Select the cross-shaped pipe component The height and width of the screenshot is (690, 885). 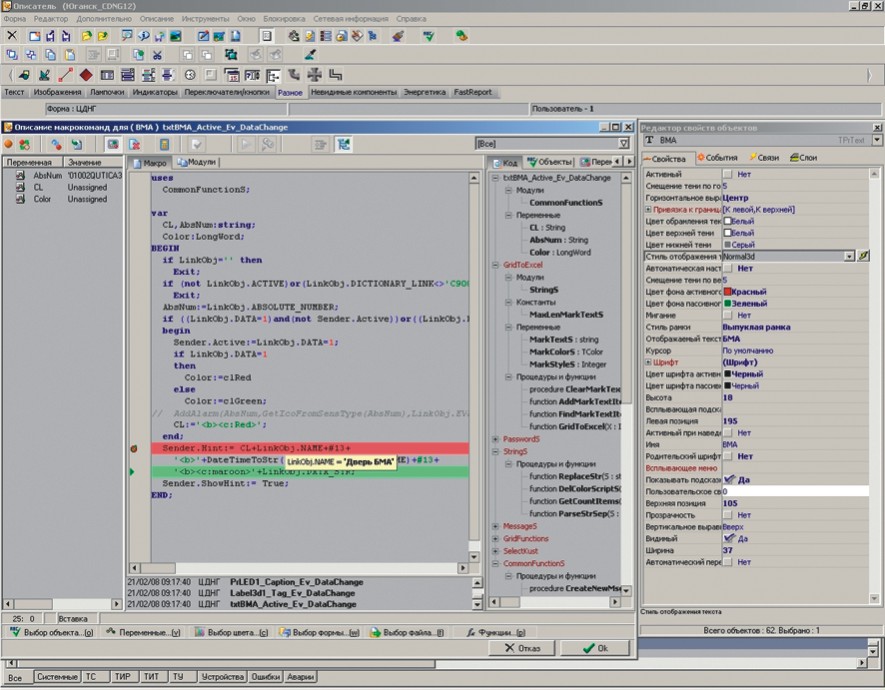pos(314,74)
